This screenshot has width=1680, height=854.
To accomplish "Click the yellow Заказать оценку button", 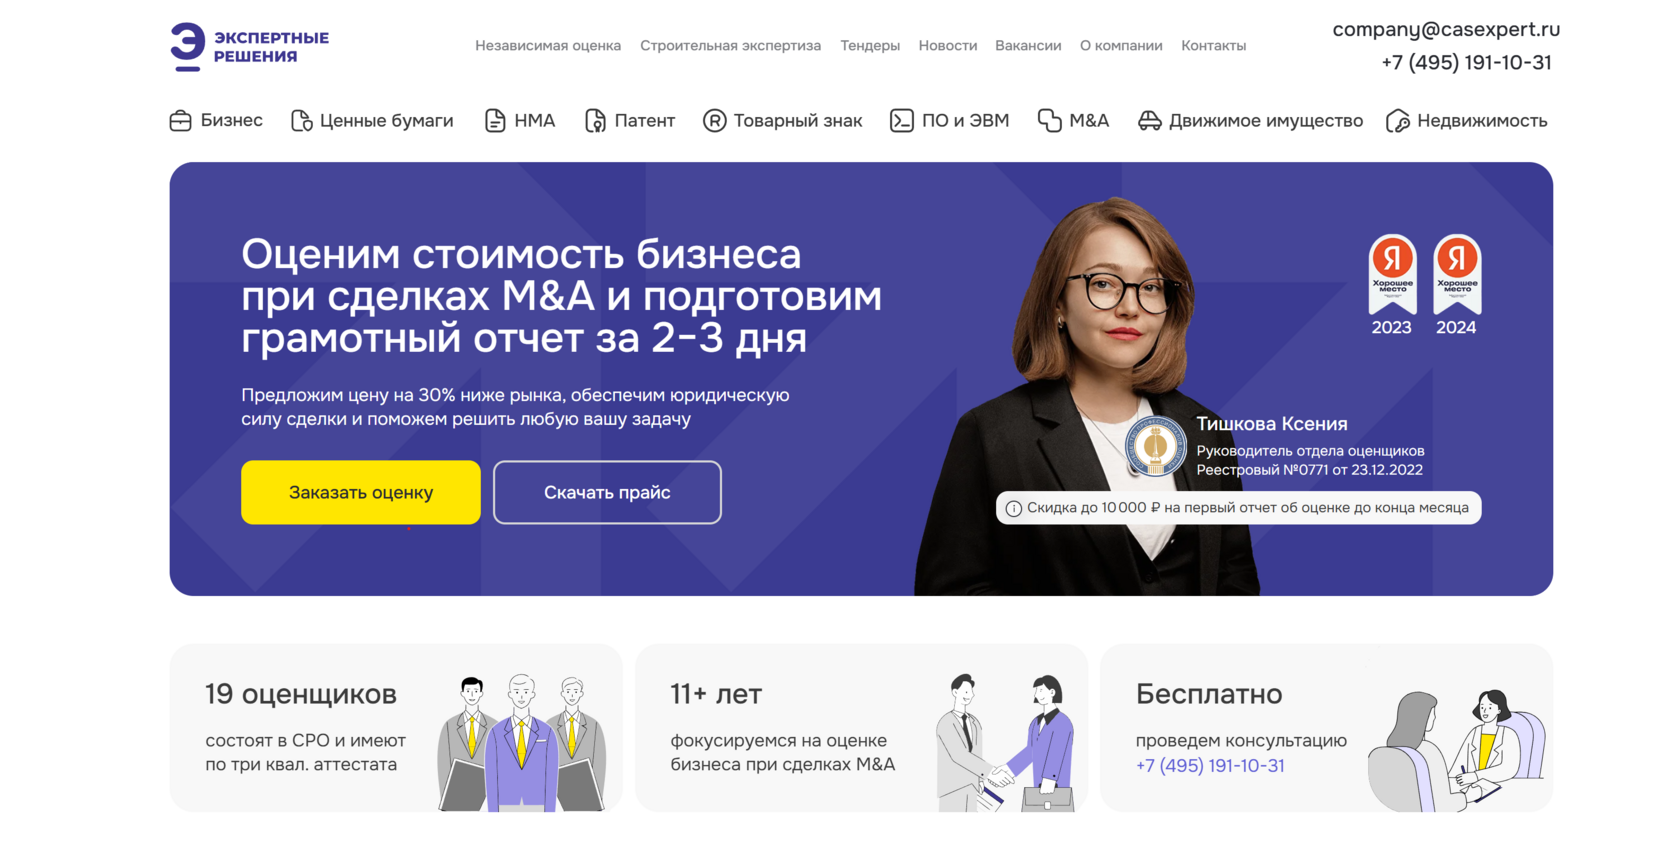I will click(x=361, y=492).
